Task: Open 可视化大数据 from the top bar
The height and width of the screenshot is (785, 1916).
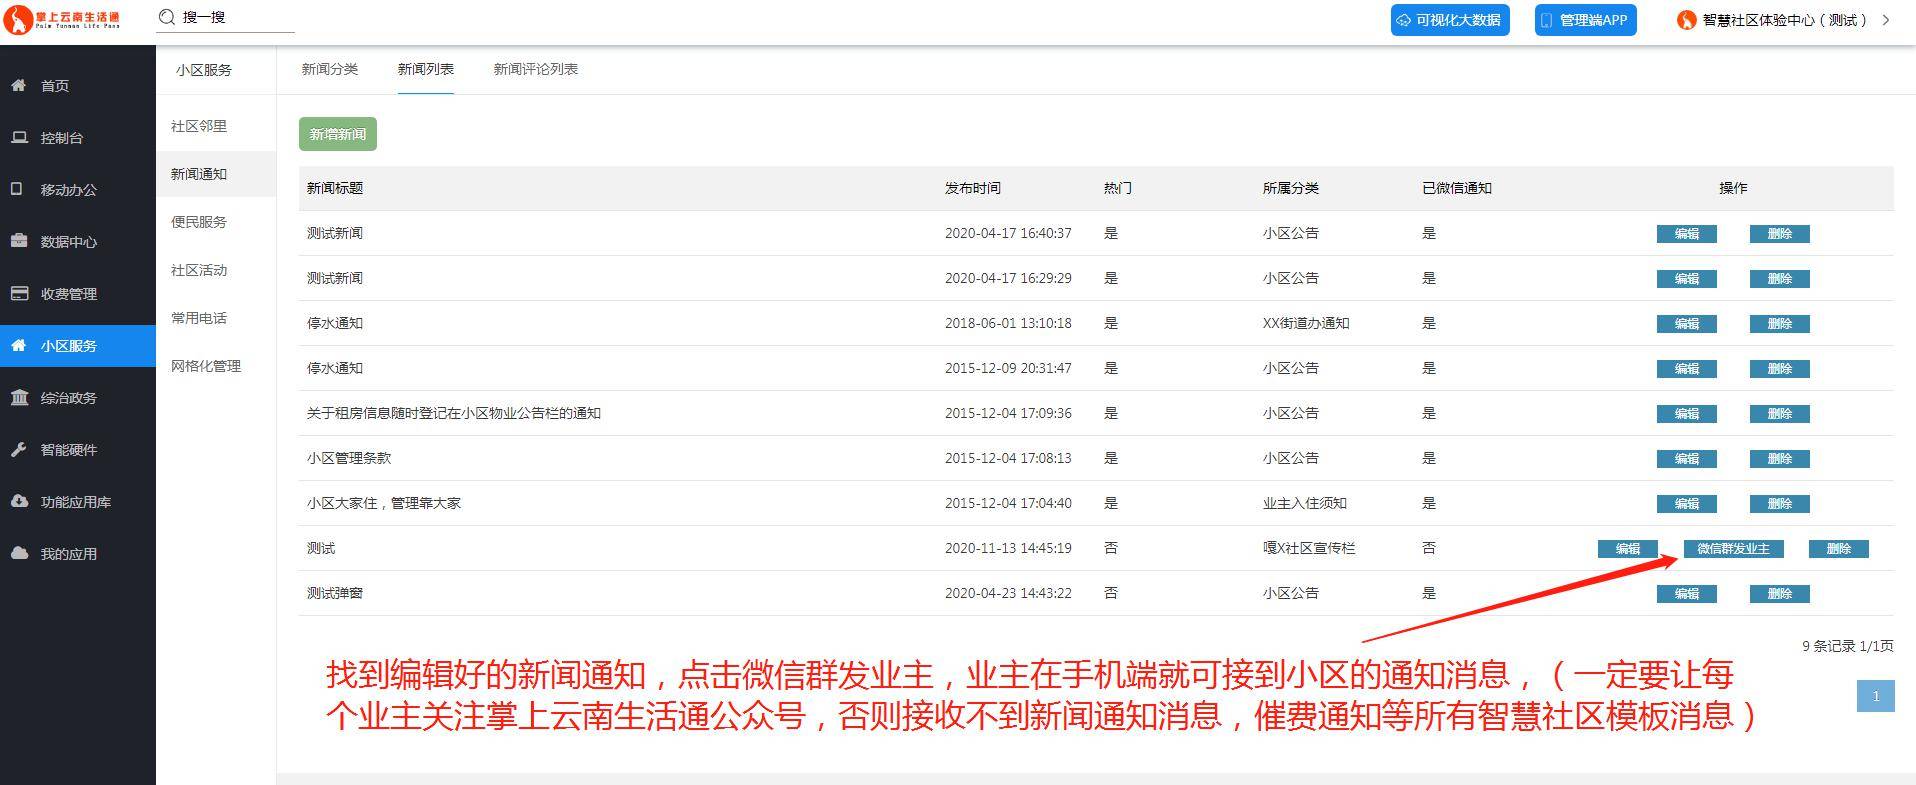Action: click(x=1449, y=20)
